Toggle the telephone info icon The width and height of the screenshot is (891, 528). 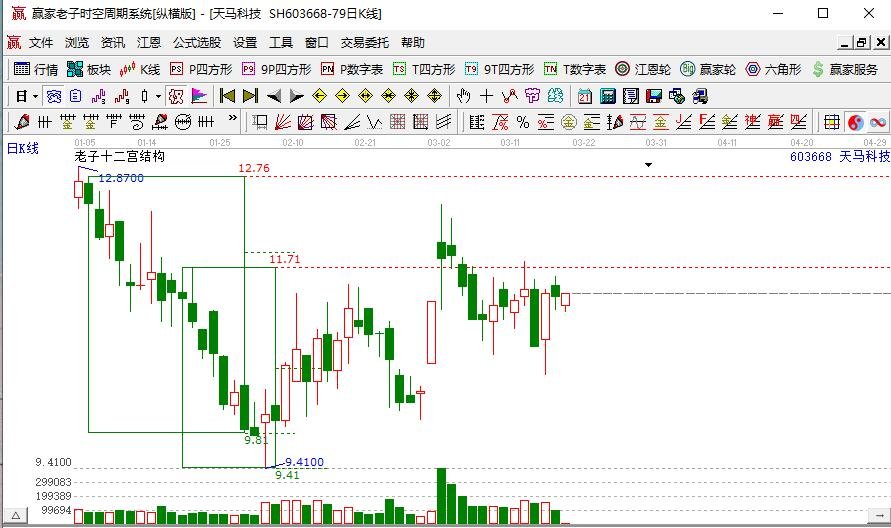coord(54,96)
